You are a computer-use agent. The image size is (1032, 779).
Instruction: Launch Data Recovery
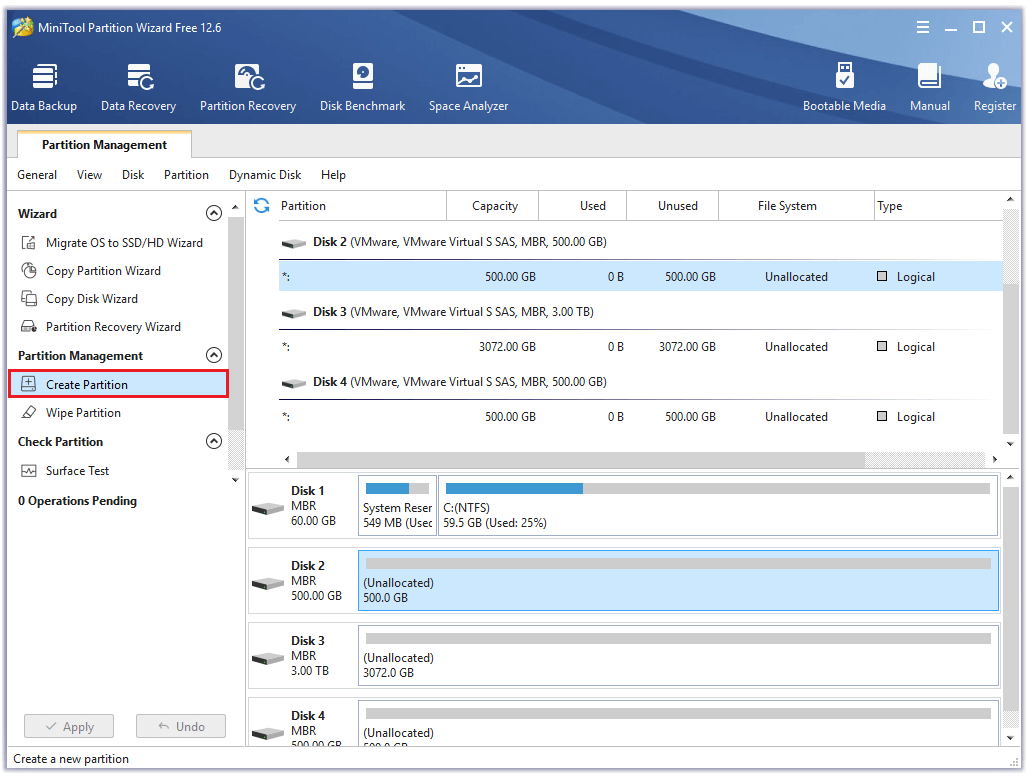[137, 86]
